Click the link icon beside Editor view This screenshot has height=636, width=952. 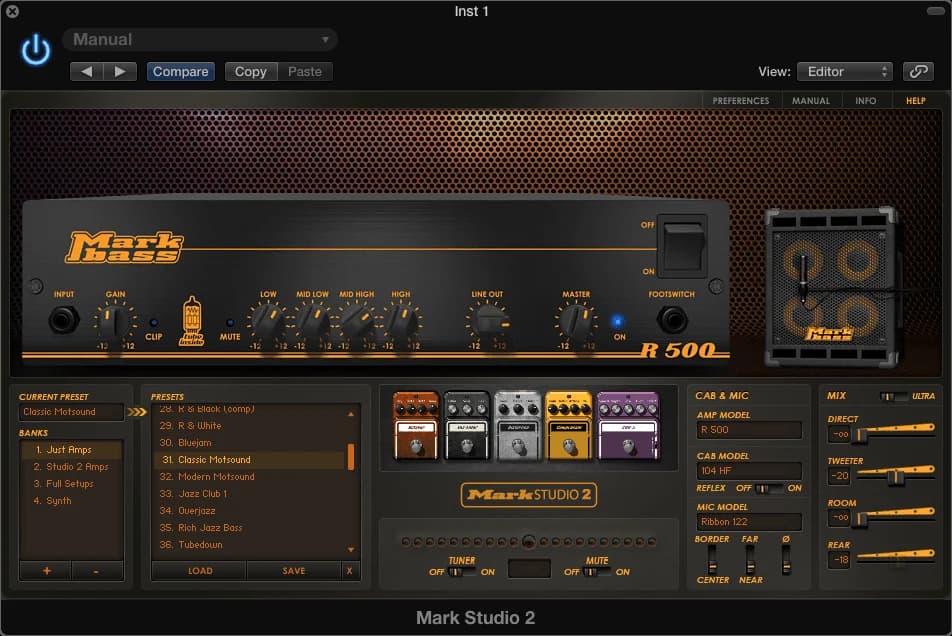pyautogui.click(x=917, y=72)
